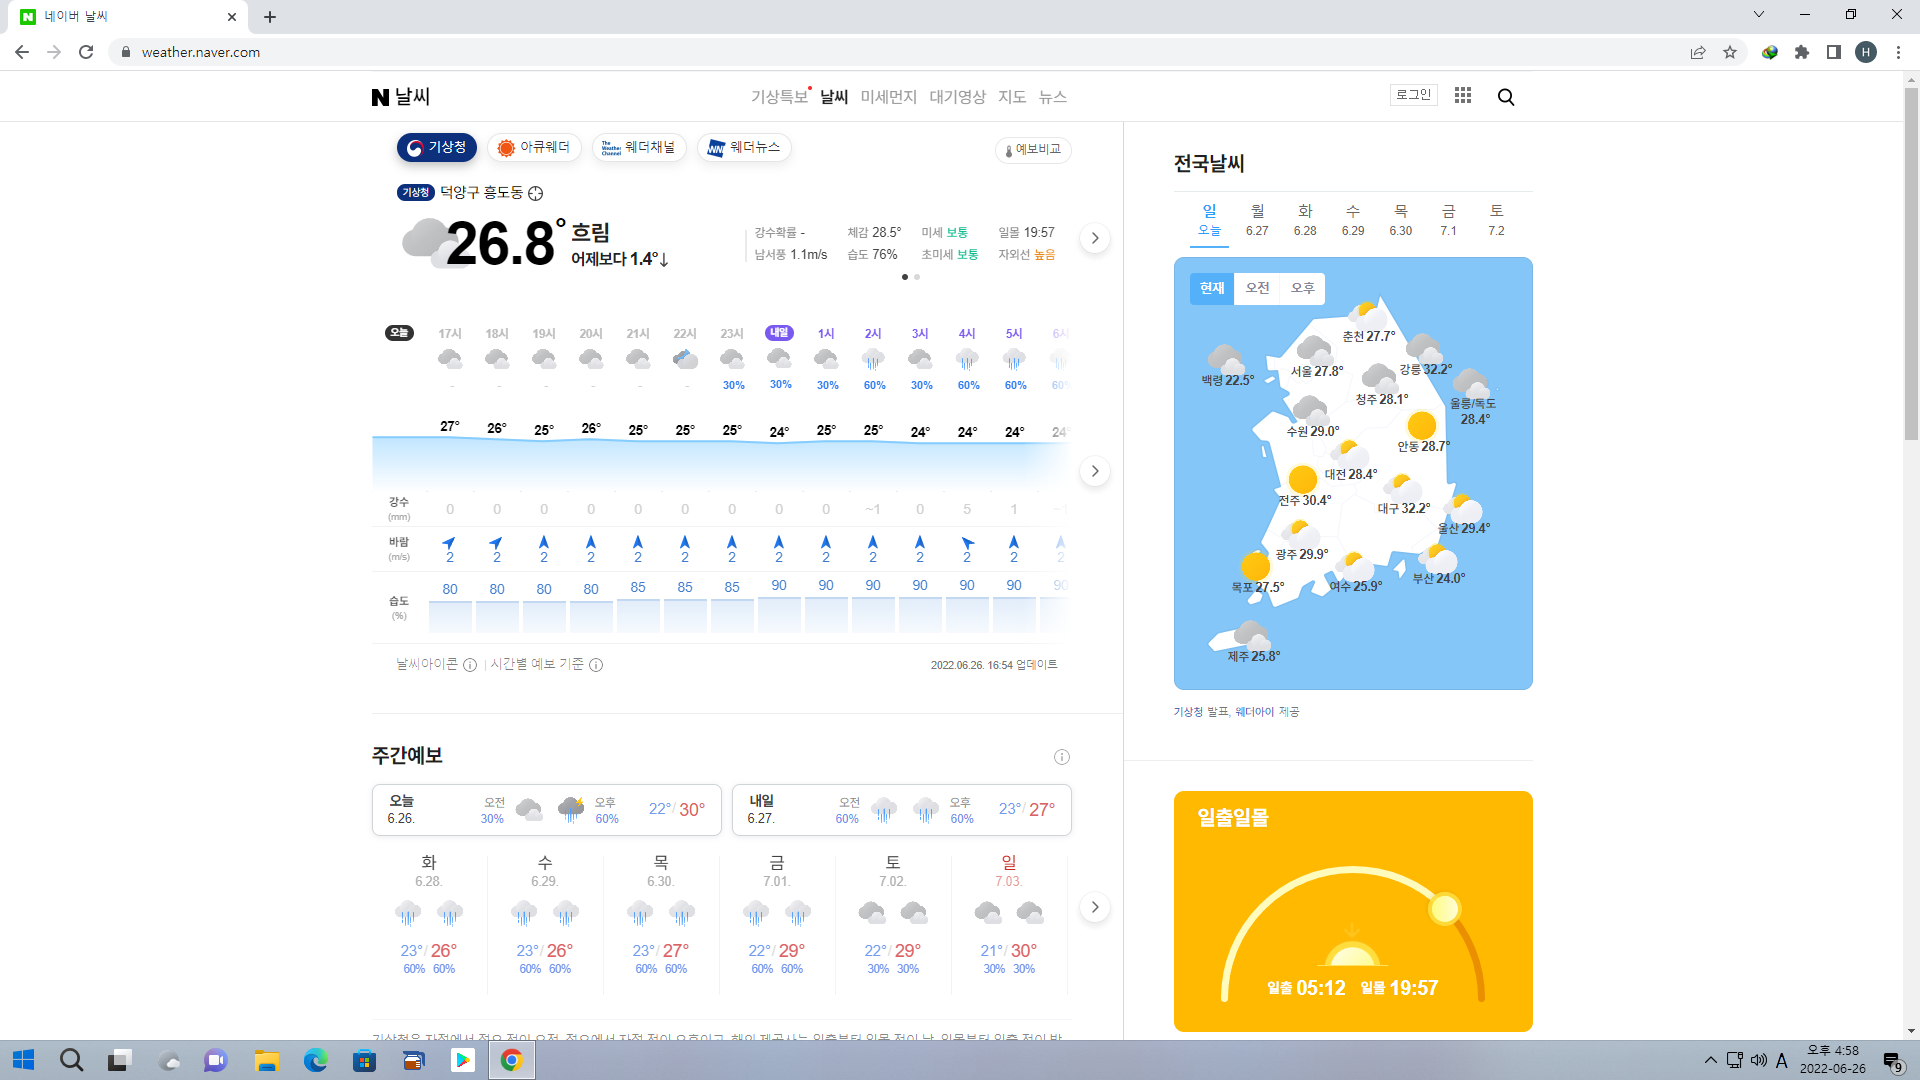Viewport: 1920px width, 1080px height.
Task: Select the 월 6.27 national weather tab
Action: coord(1257,220)
